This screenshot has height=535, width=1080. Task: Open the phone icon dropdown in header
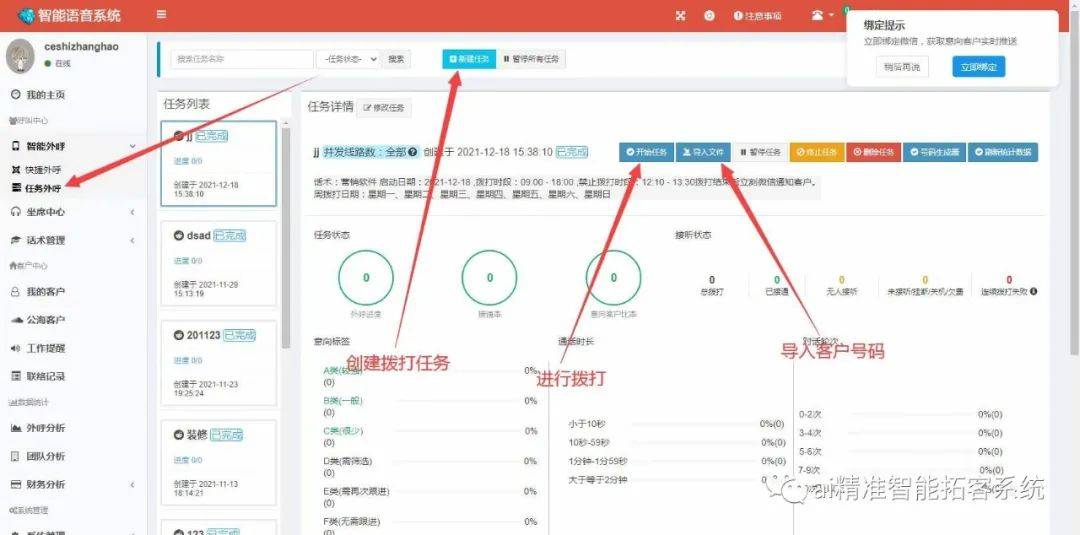[821, 15]
